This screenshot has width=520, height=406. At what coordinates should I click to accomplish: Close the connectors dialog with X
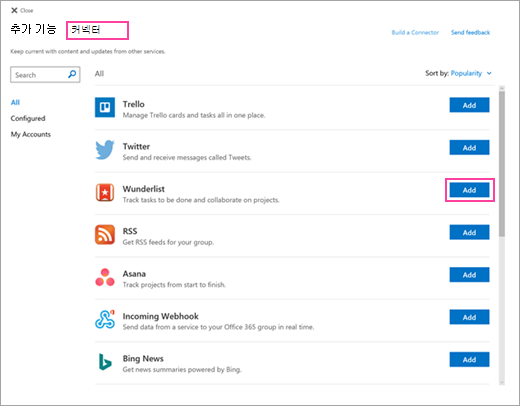point(14,10)
